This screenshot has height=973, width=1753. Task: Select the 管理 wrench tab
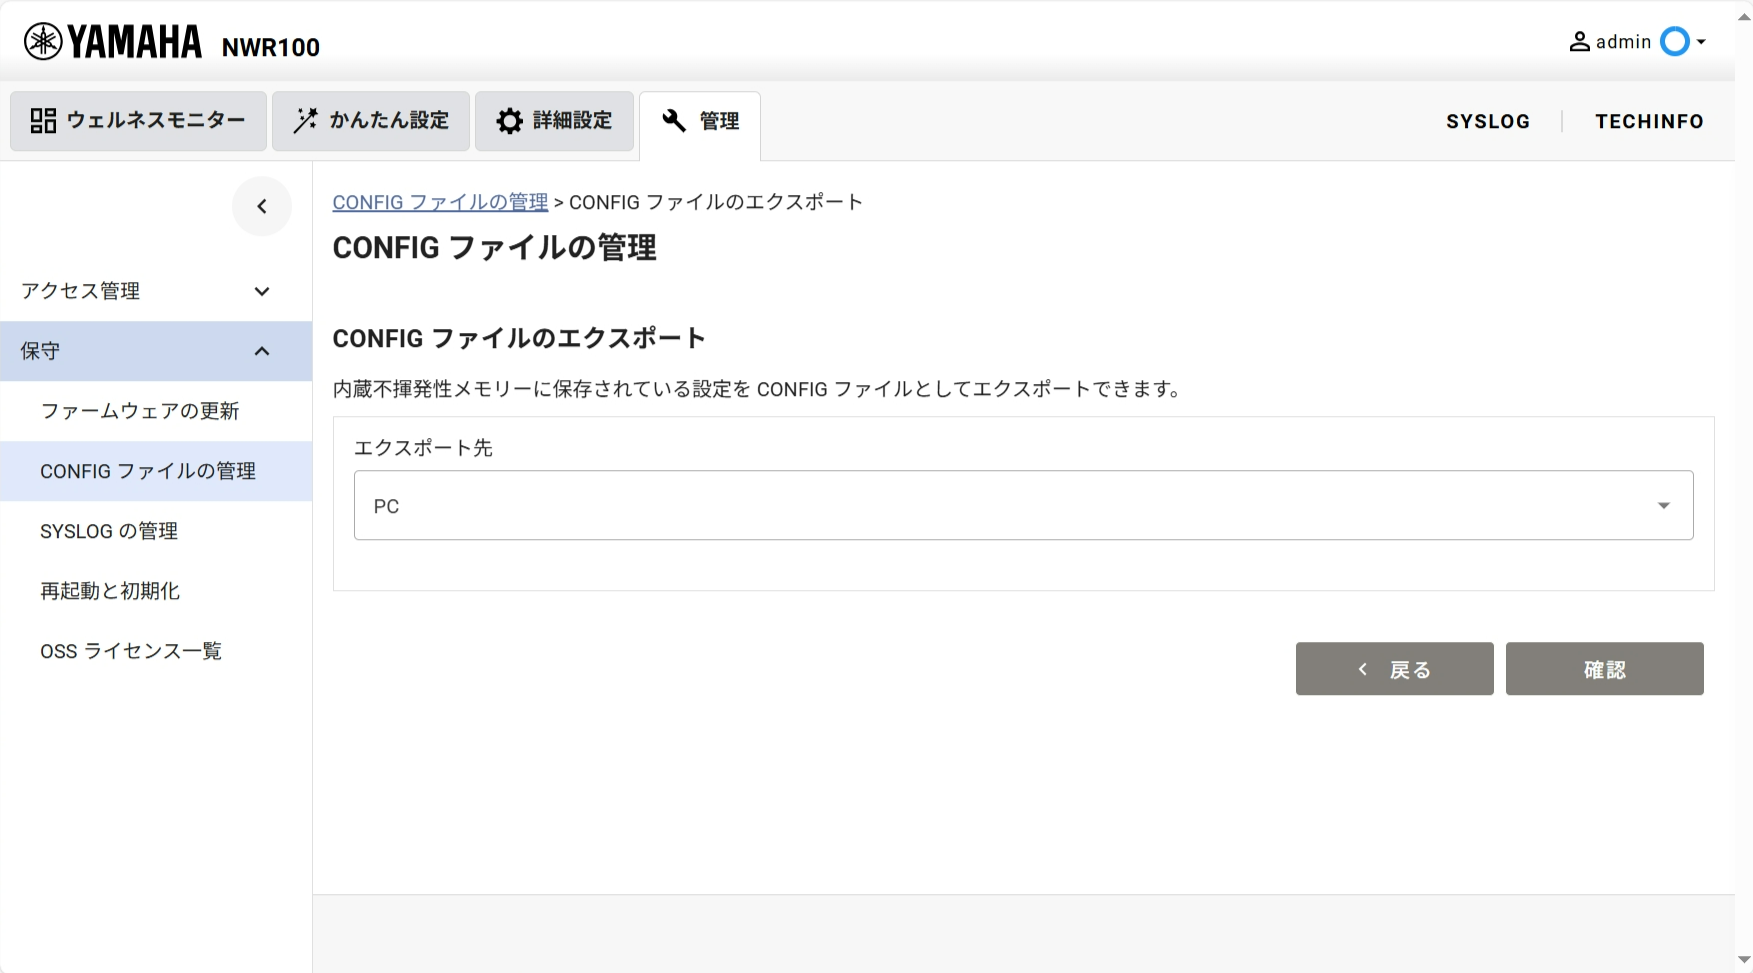pos(700,122)
